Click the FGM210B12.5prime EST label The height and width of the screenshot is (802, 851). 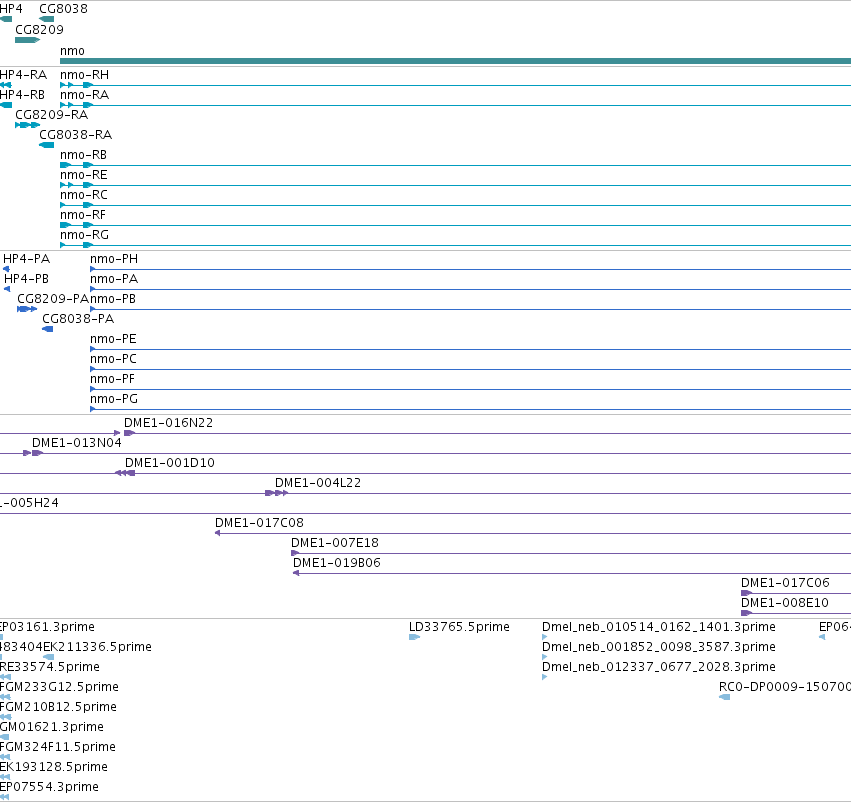(x=58, y=707)
